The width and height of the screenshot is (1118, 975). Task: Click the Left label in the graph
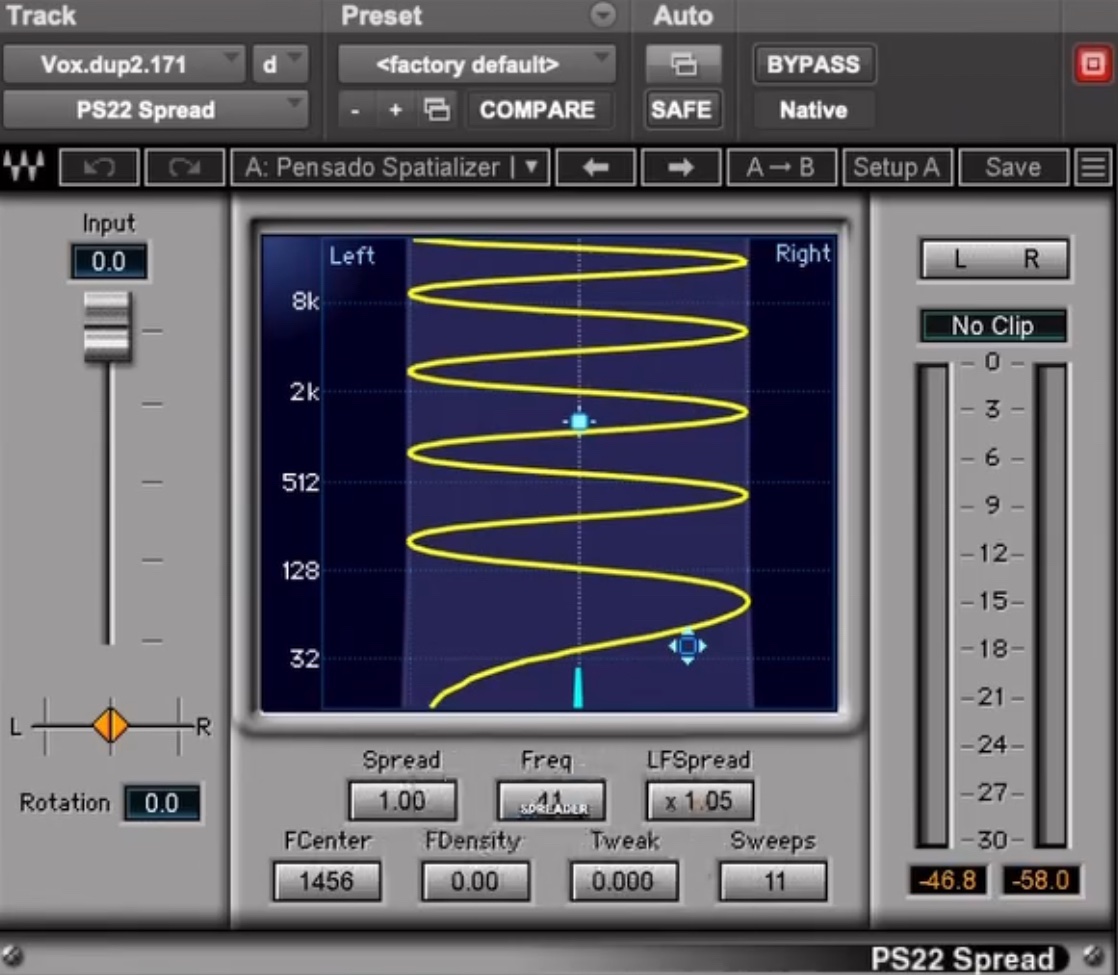[352, 255]
